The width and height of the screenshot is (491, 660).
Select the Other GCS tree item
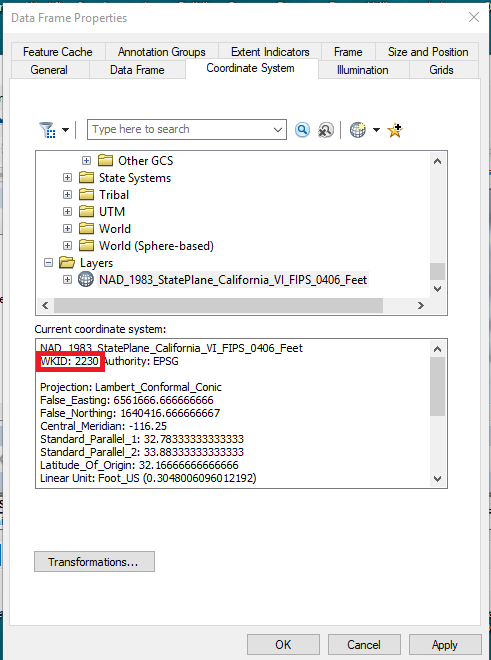145,161
